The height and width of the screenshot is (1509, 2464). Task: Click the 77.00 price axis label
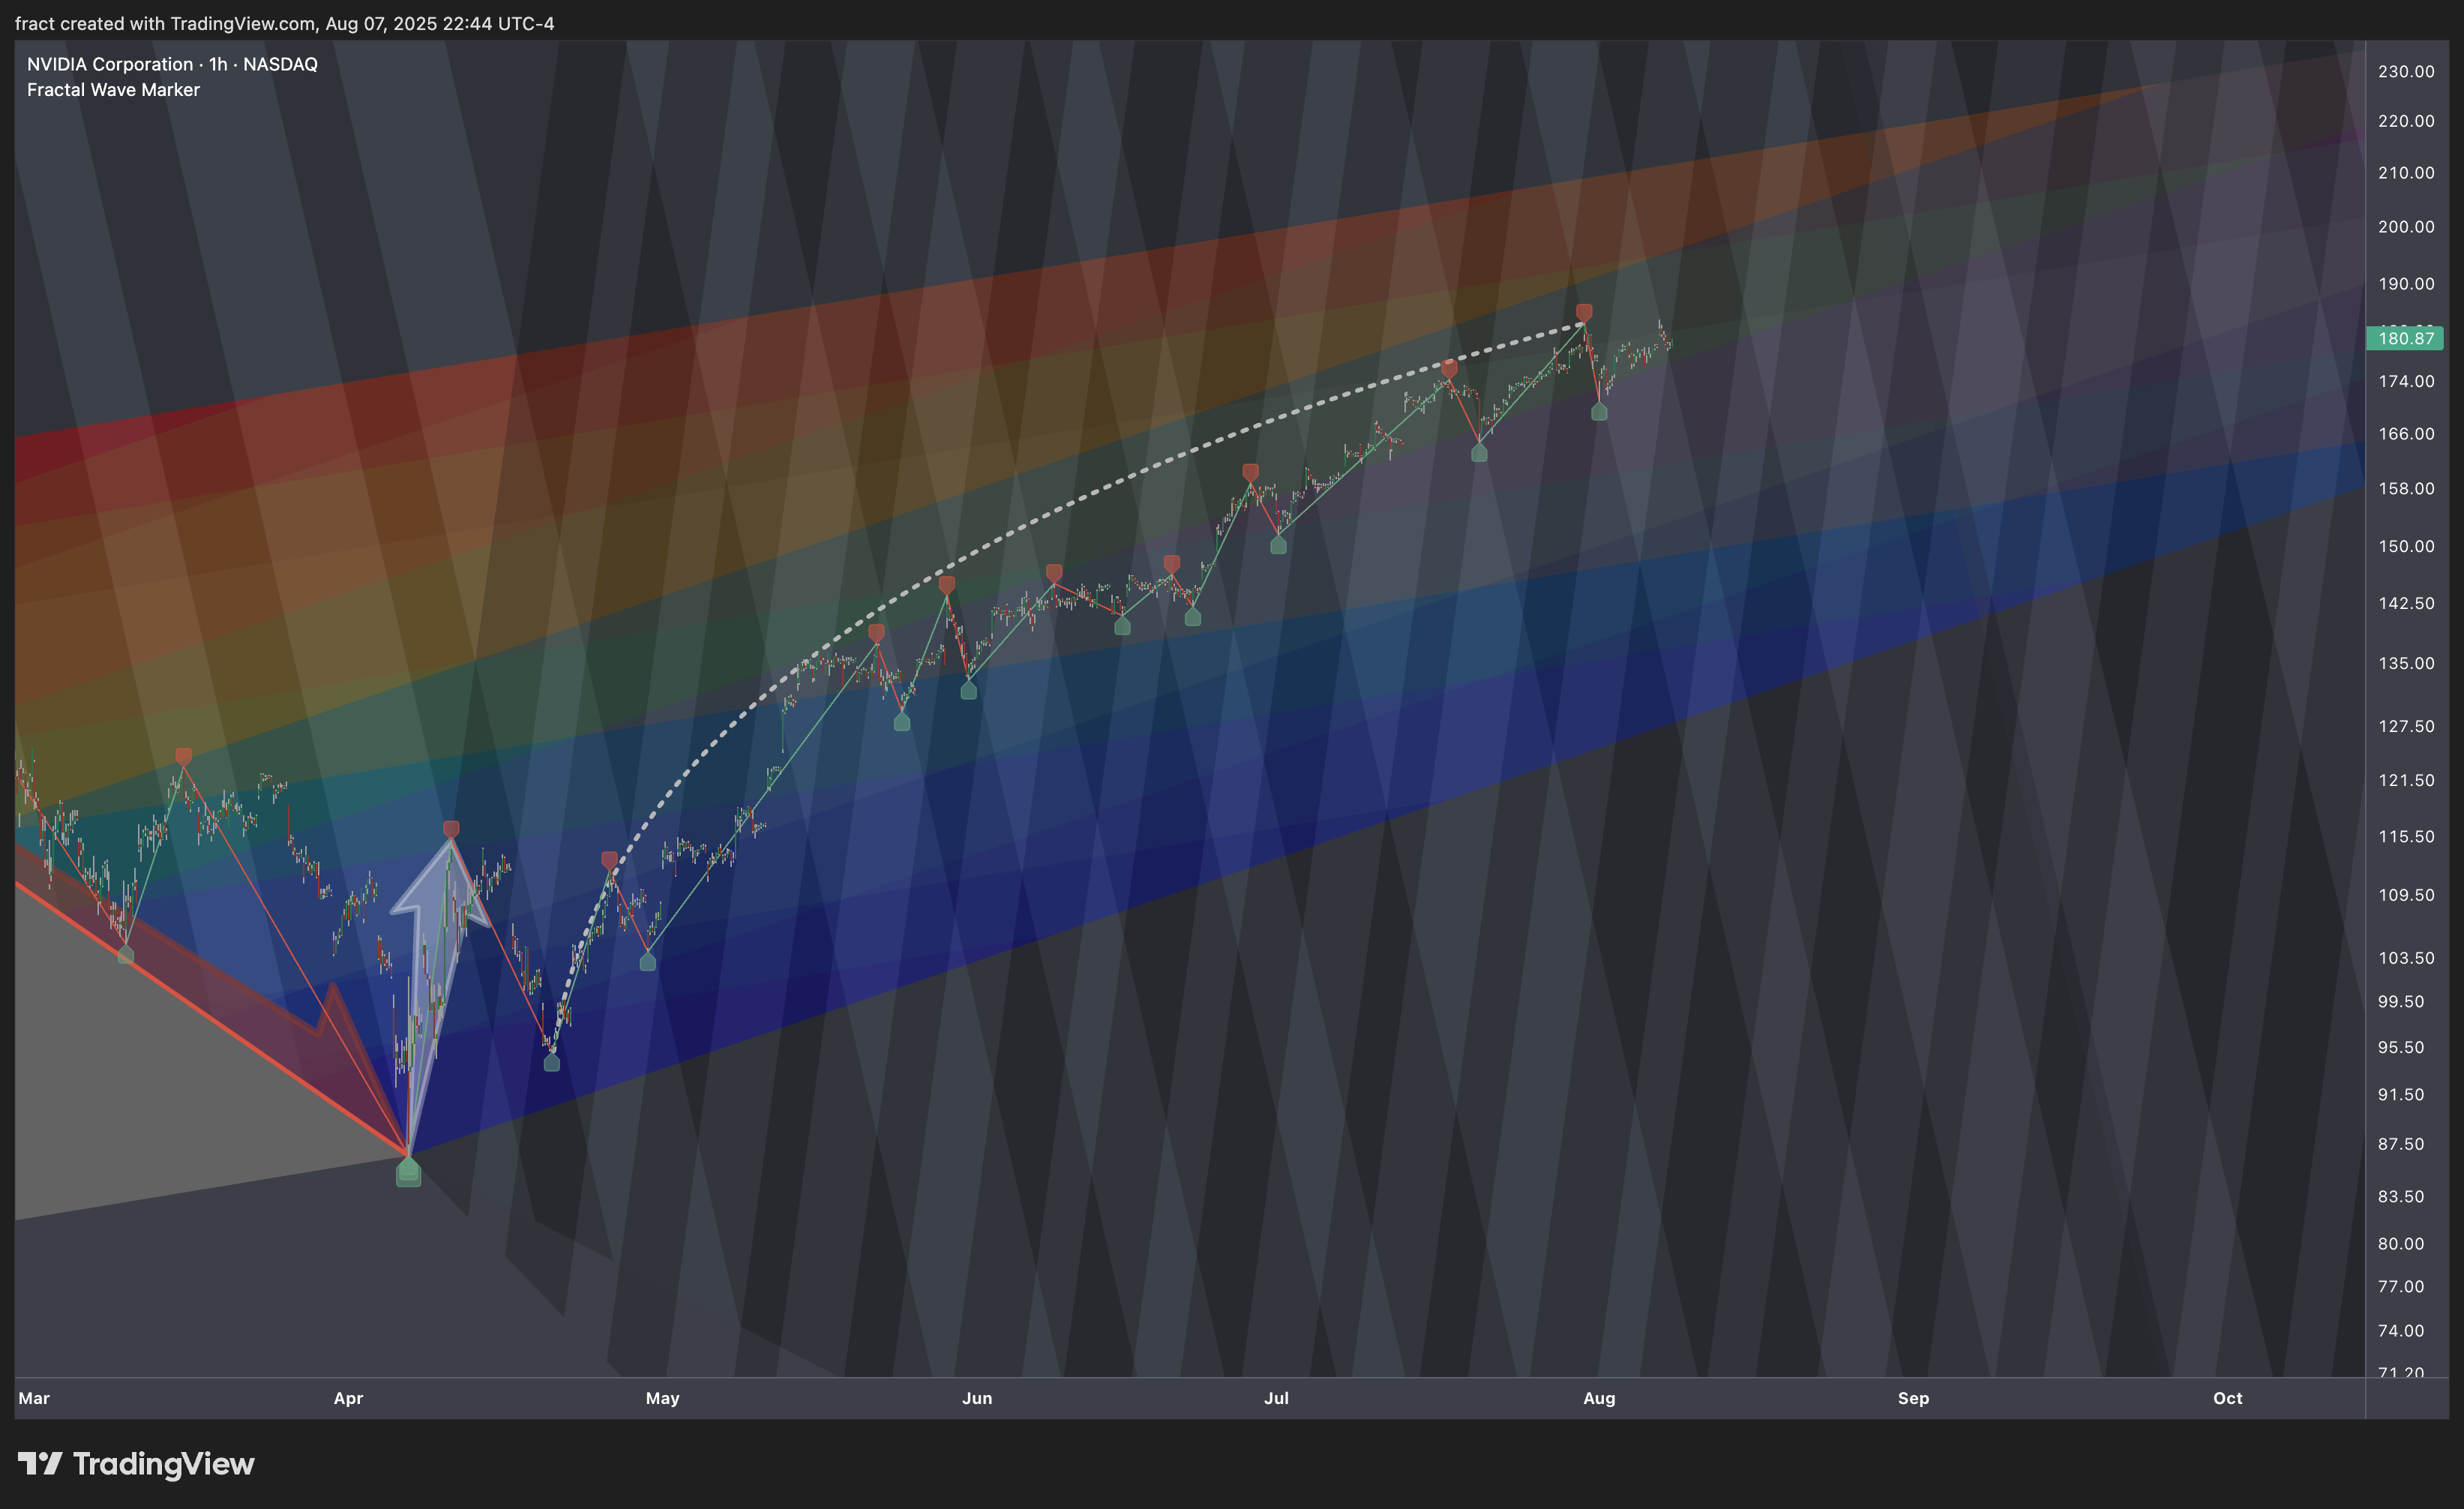pos(2401,1287)
